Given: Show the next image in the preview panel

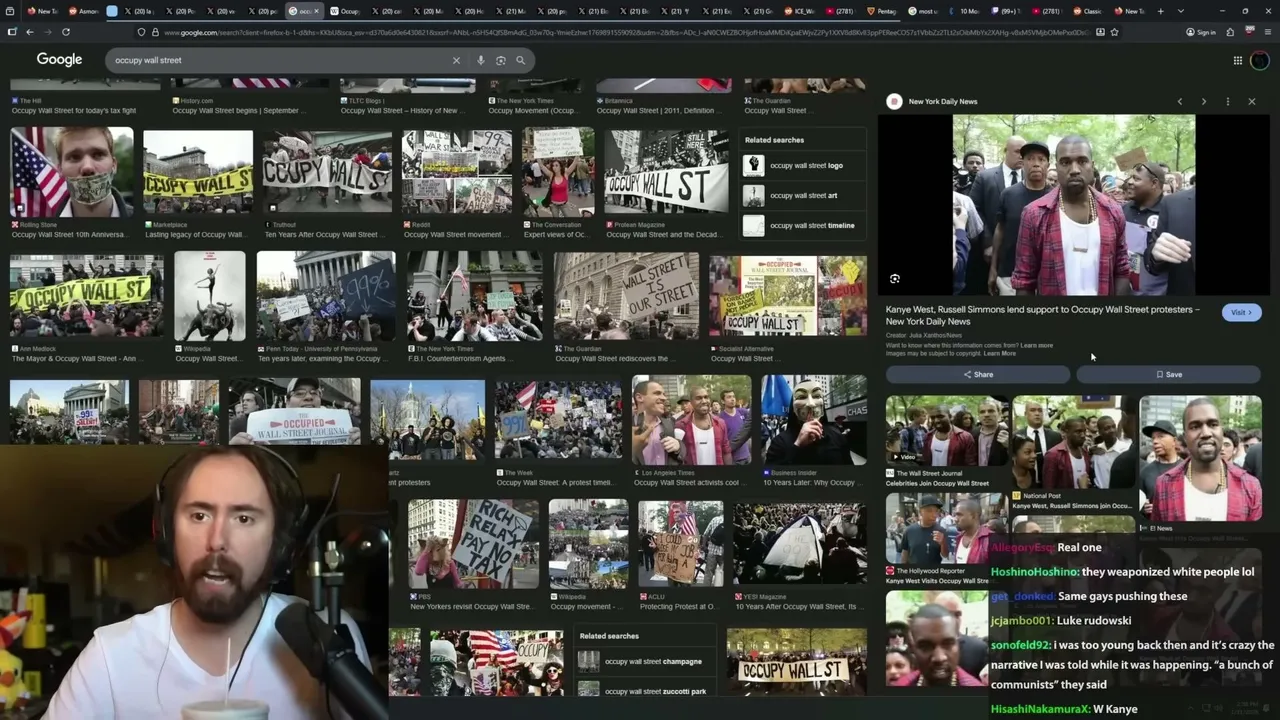Looking at the screenshot, I should 1204,101.
